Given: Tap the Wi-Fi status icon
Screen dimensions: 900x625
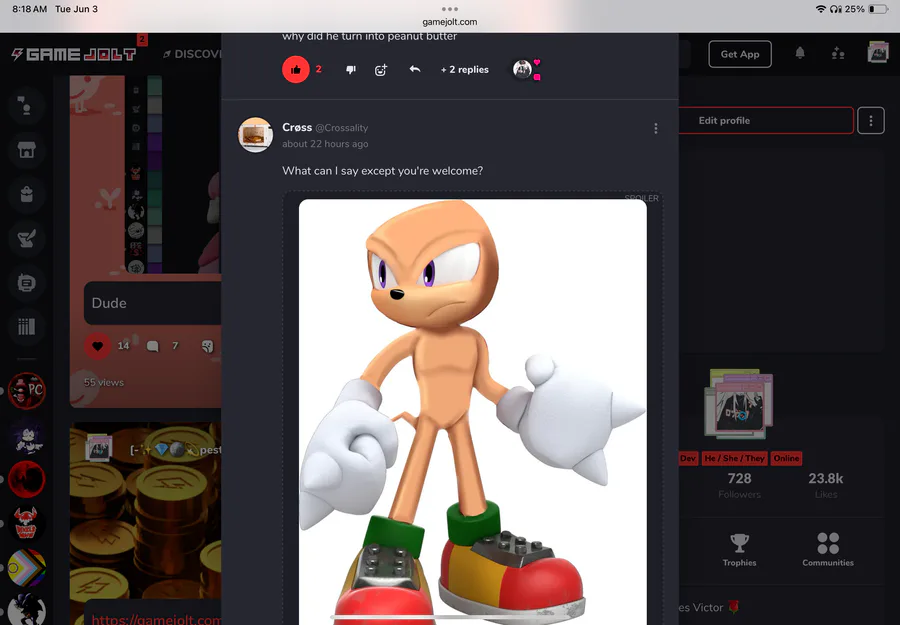Looking at the screenshot, I should [821, 9].
